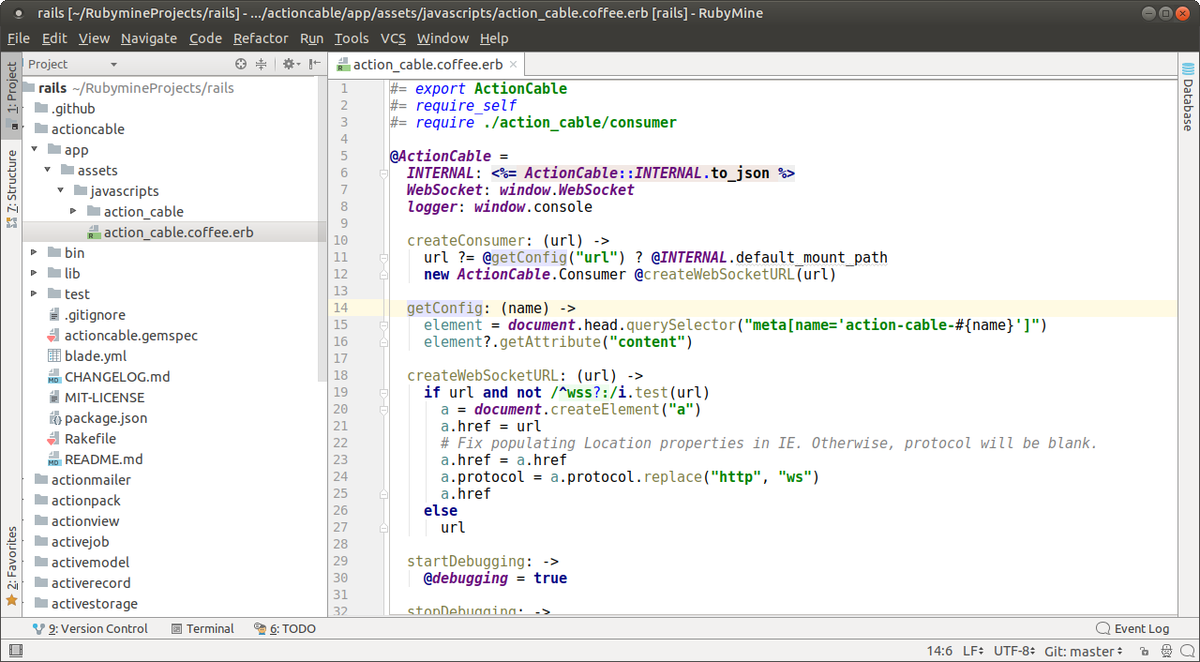Open the VCS menu
Image resolution: width=1200 pixels, height=662 pixels.
coord(393,38)
